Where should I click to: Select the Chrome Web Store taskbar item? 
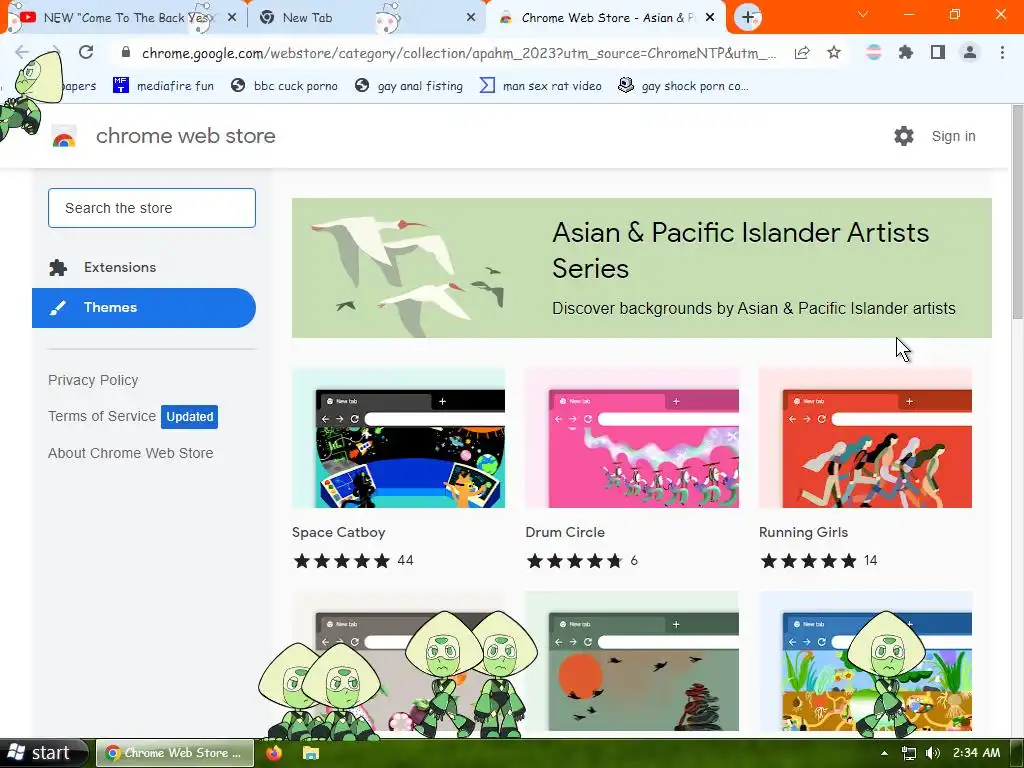pyautogui.click(x=175, y=753)
